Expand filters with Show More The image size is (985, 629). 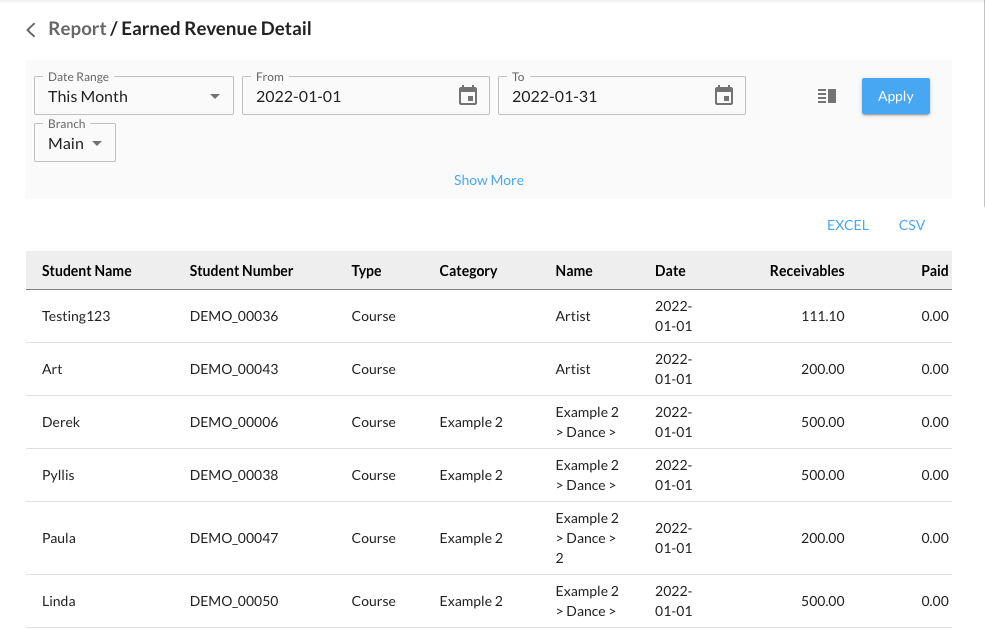(x=488, y=180)
